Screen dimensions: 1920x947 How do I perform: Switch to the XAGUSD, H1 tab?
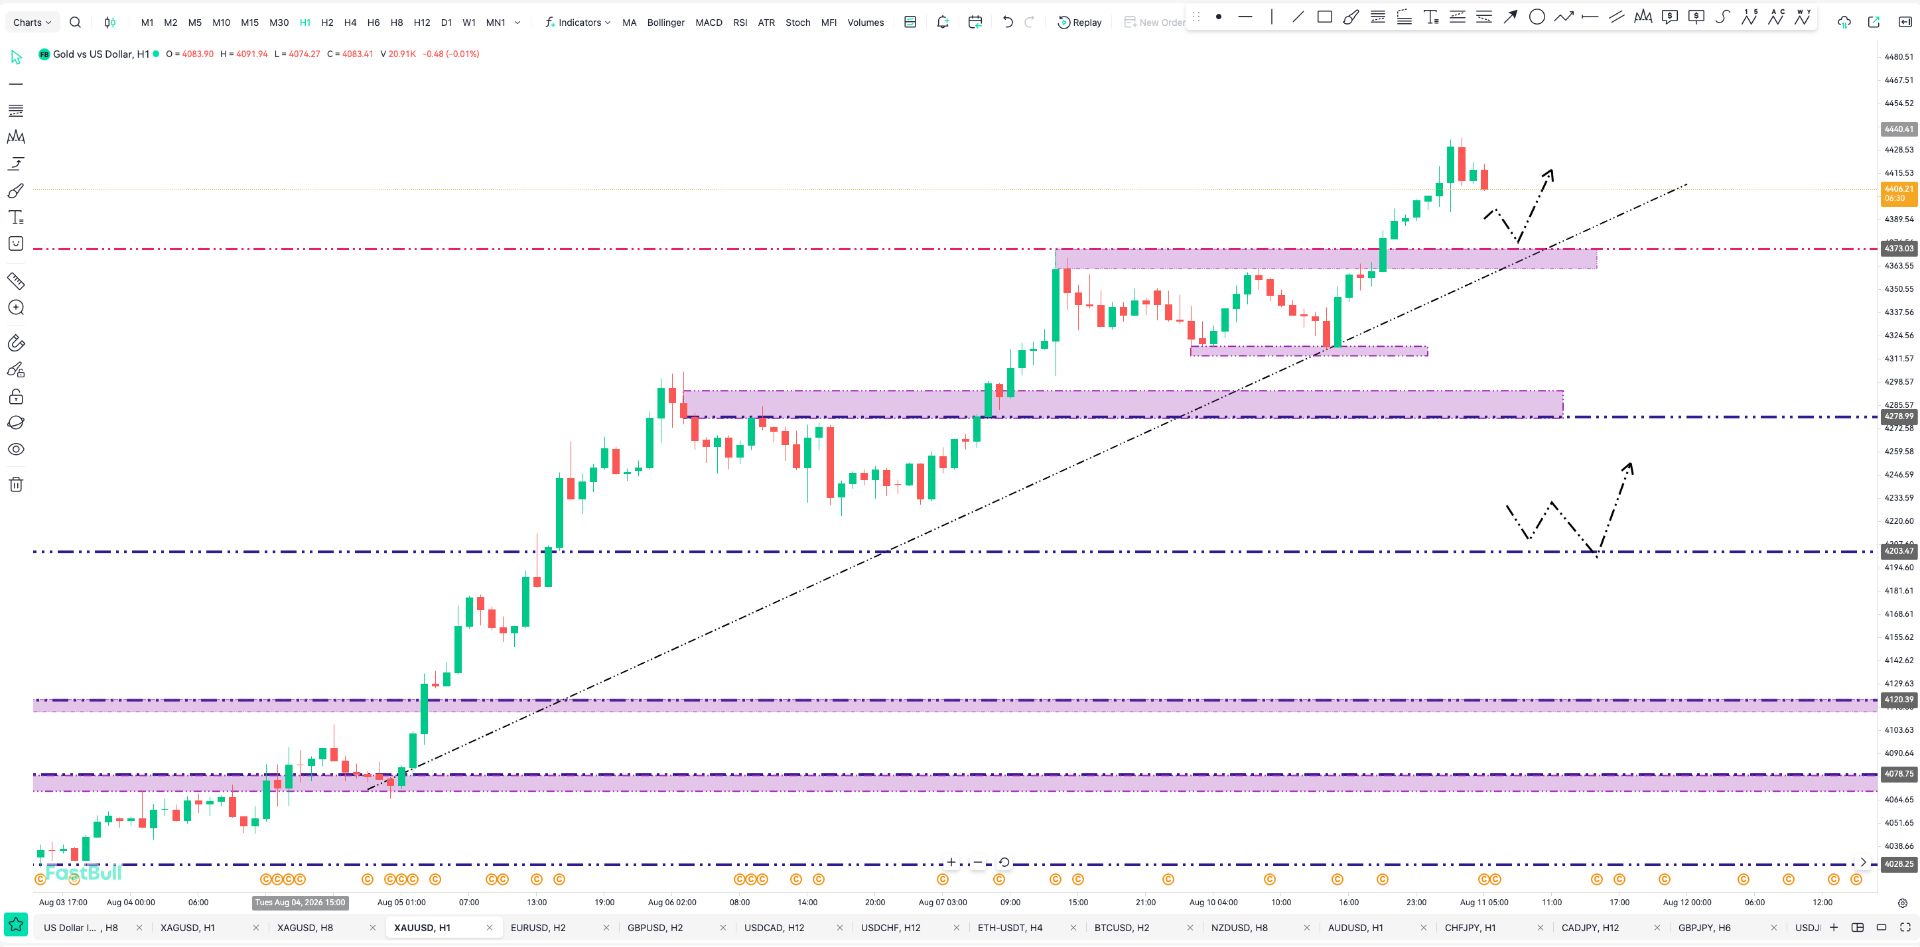click(x=188, y=928)
